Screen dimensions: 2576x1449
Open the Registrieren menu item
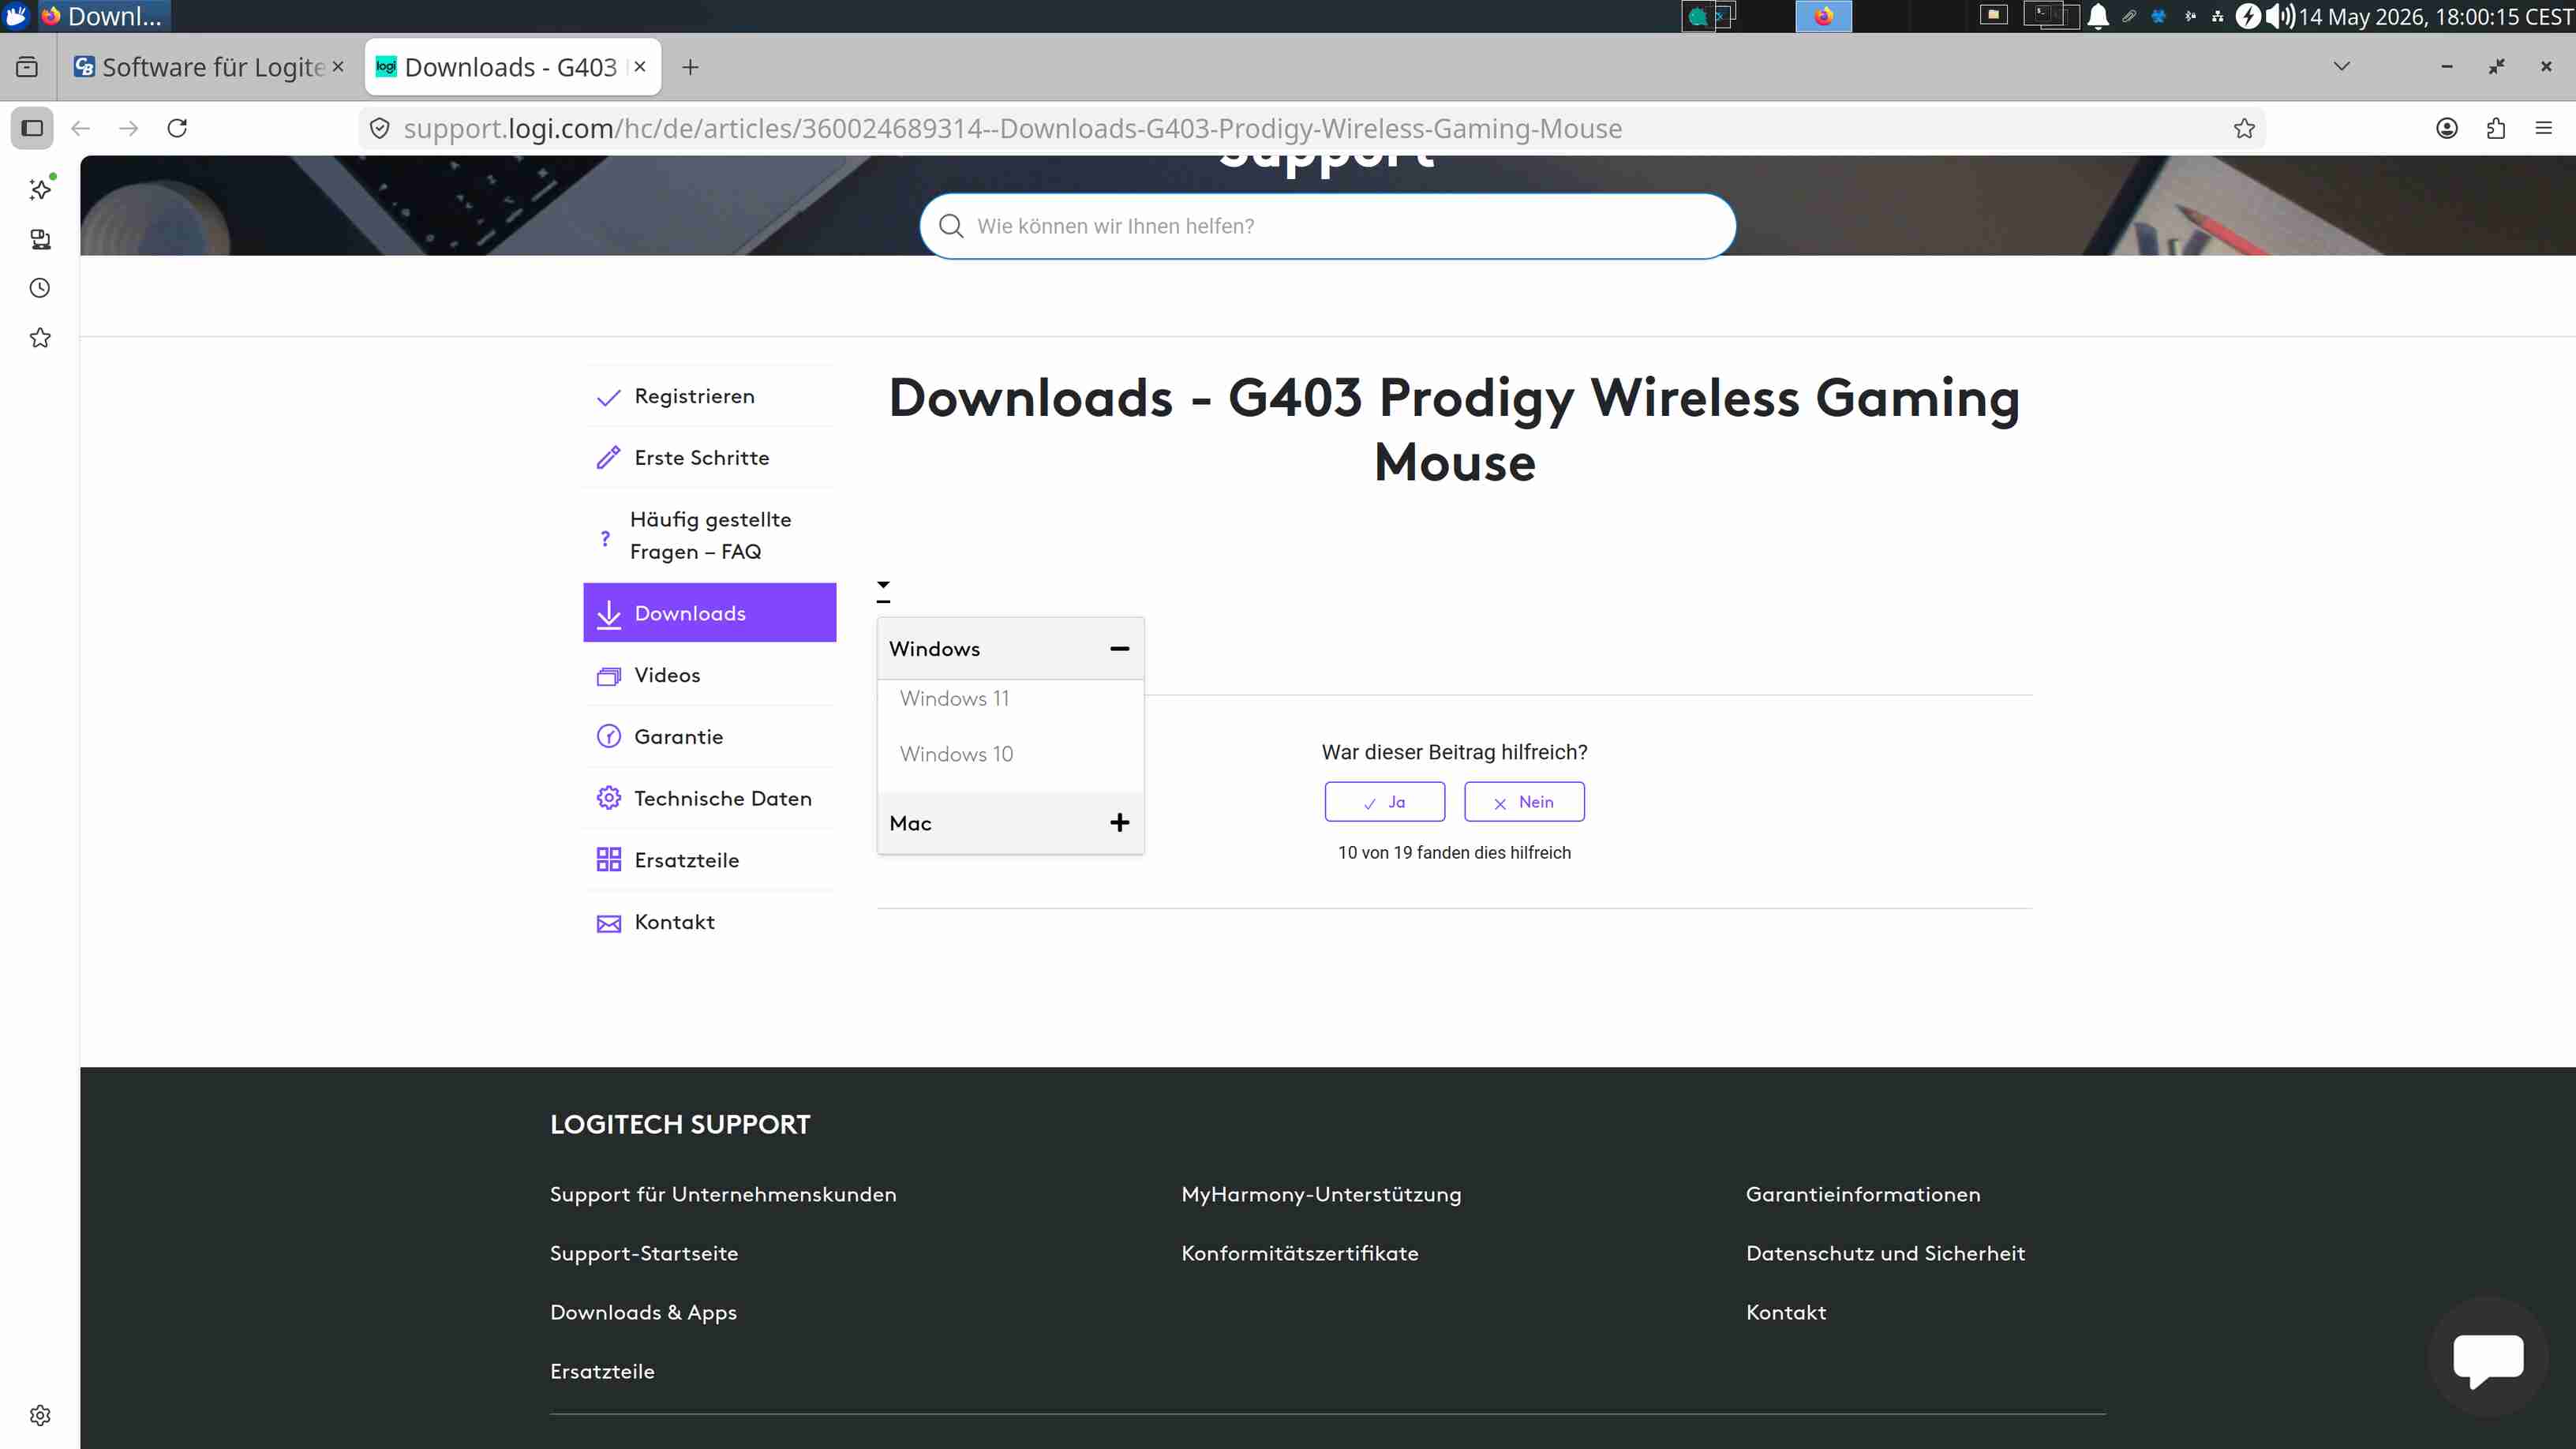(709, 396)
